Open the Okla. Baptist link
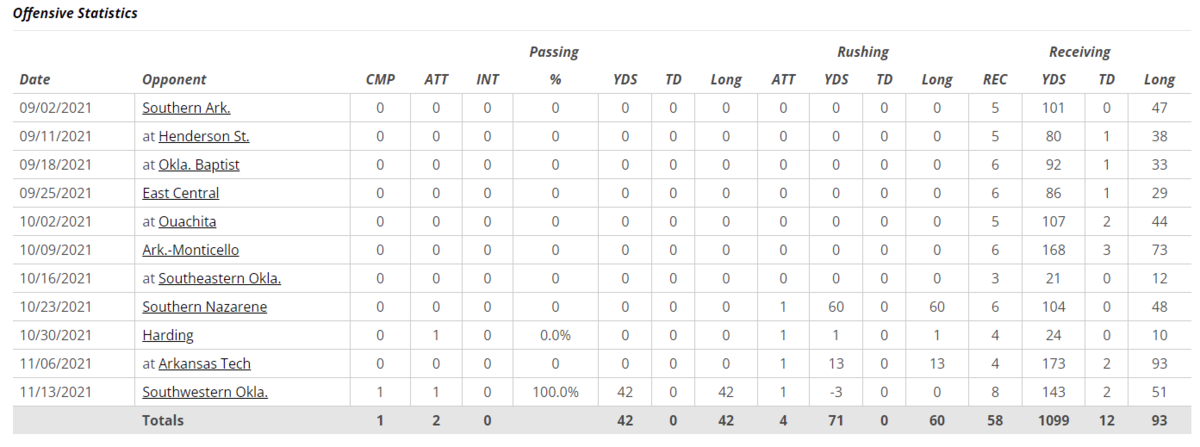 point(199,165)
